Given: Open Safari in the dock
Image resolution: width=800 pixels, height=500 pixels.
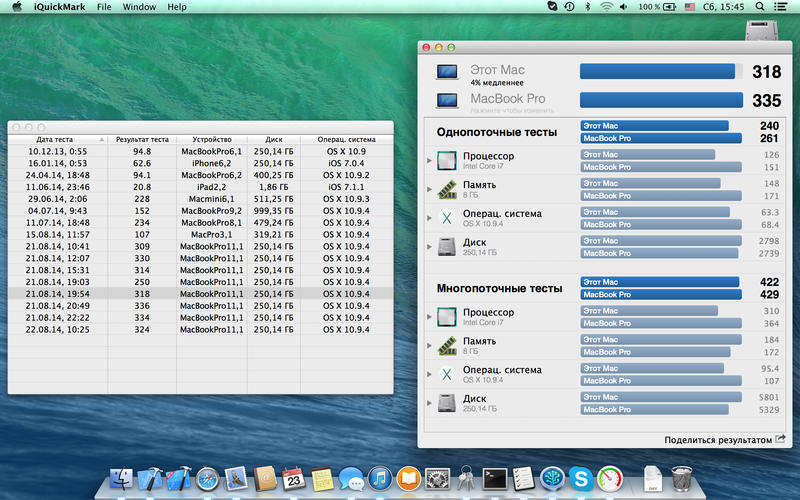Looking at the screenshot, I should tap(207, 479).
